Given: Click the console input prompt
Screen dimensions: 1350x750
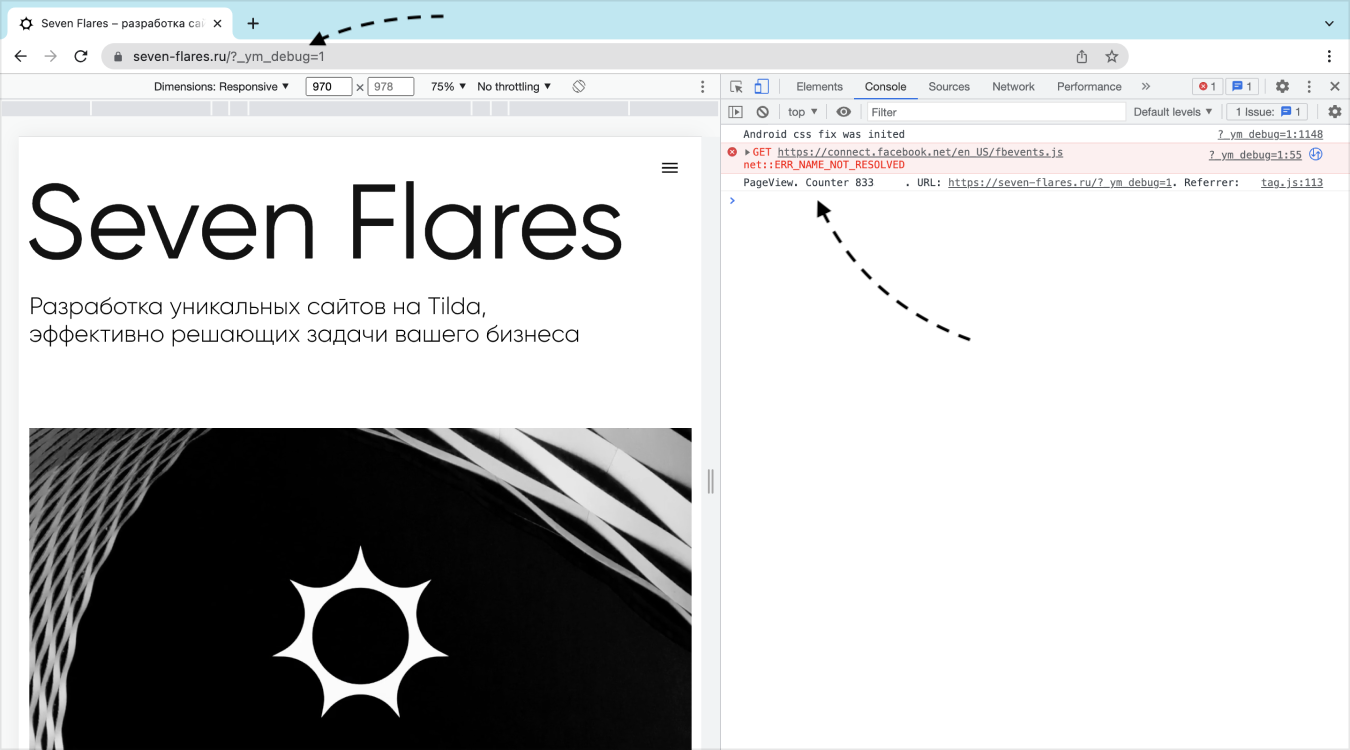Looking at the screenshot, I should 1035,200.
